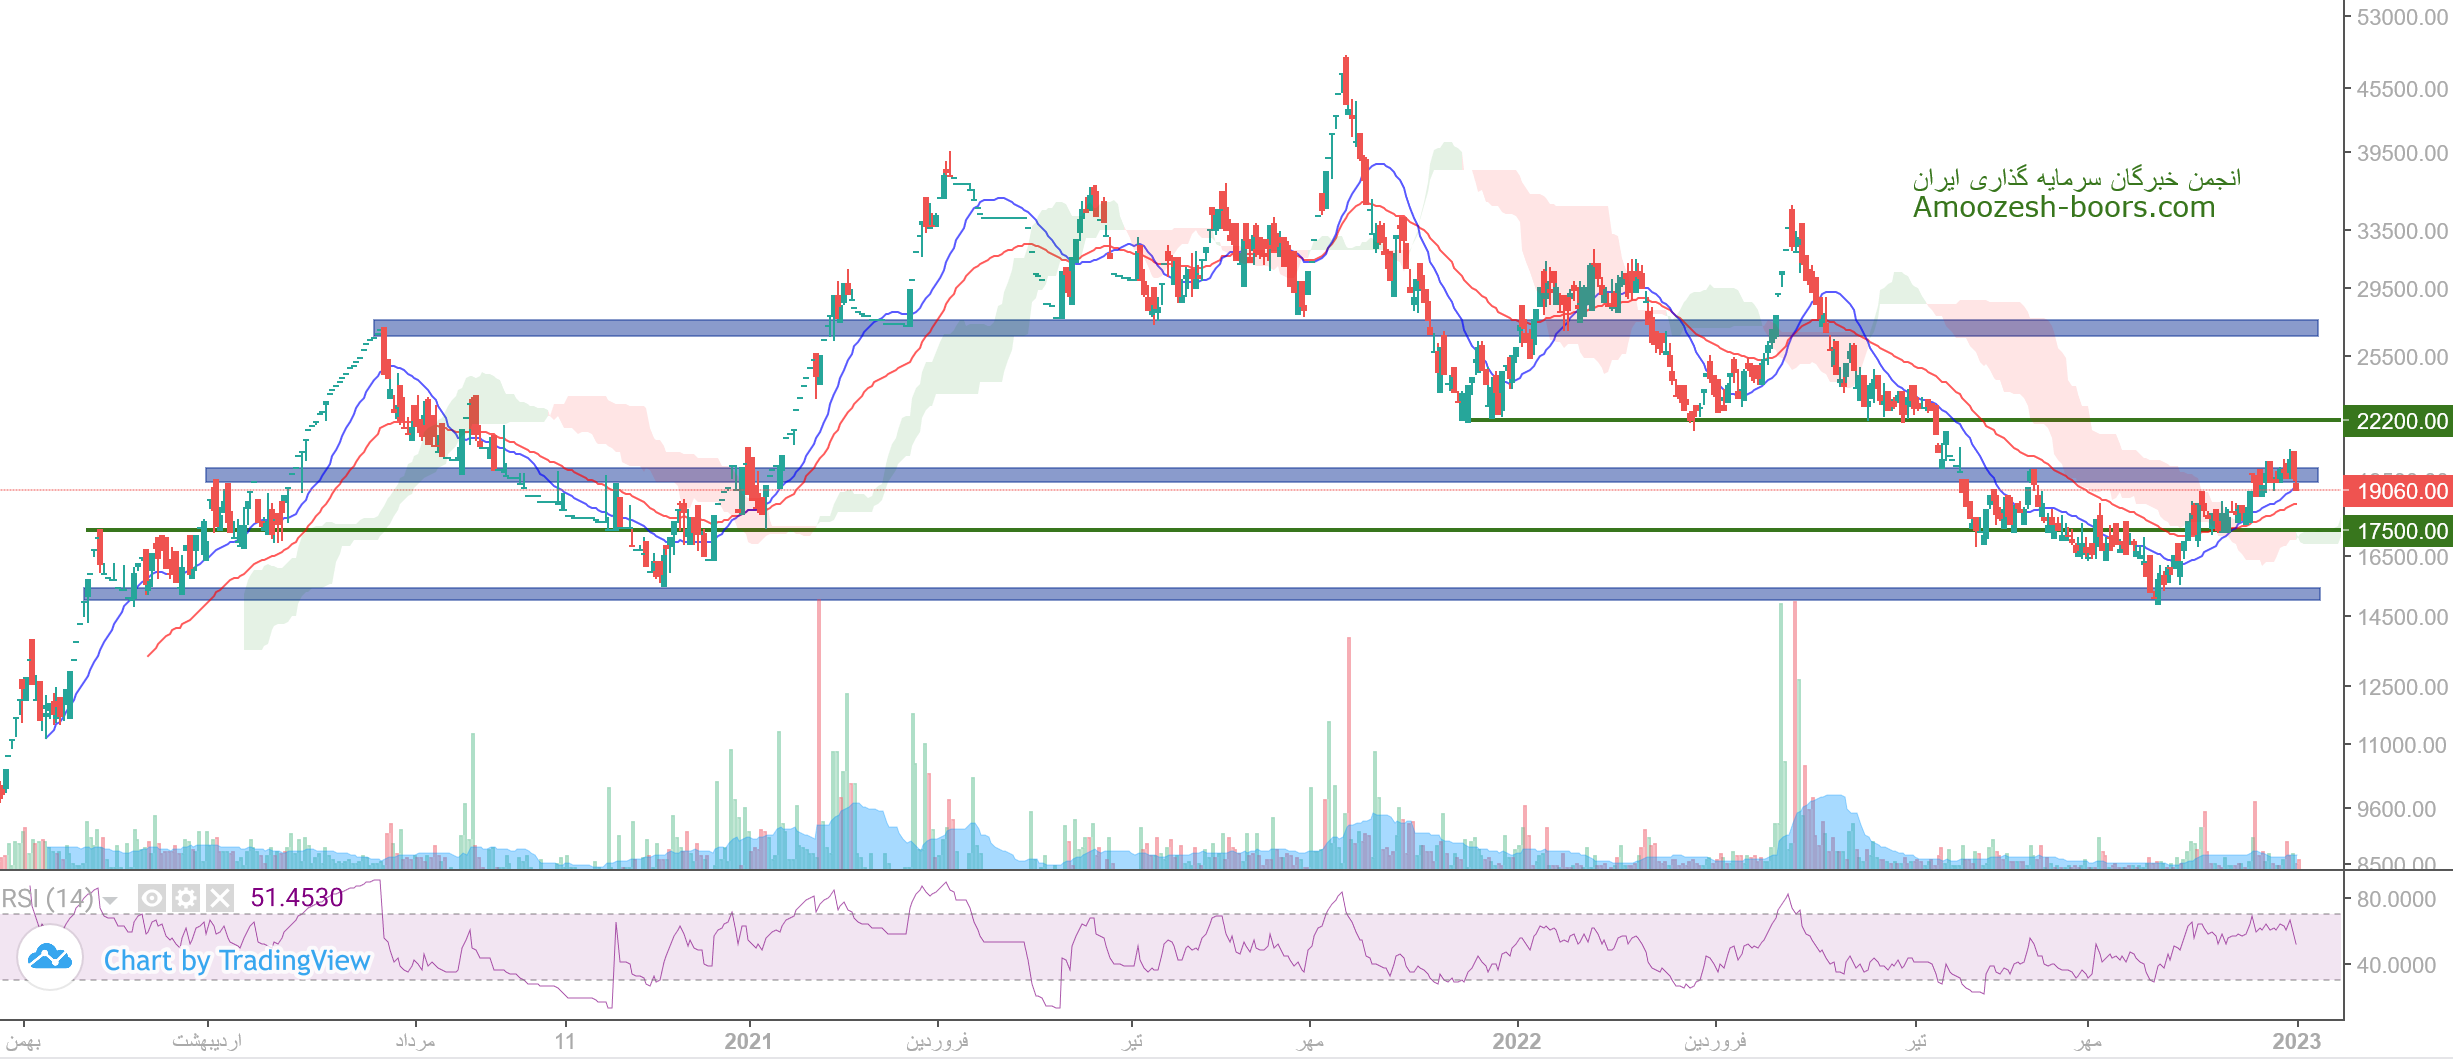Image resolution: width=2453 pixels, height=1059 pixels.
Task: Expand the RSI (14) dropdown arrow
Action: tap(110, 900)
